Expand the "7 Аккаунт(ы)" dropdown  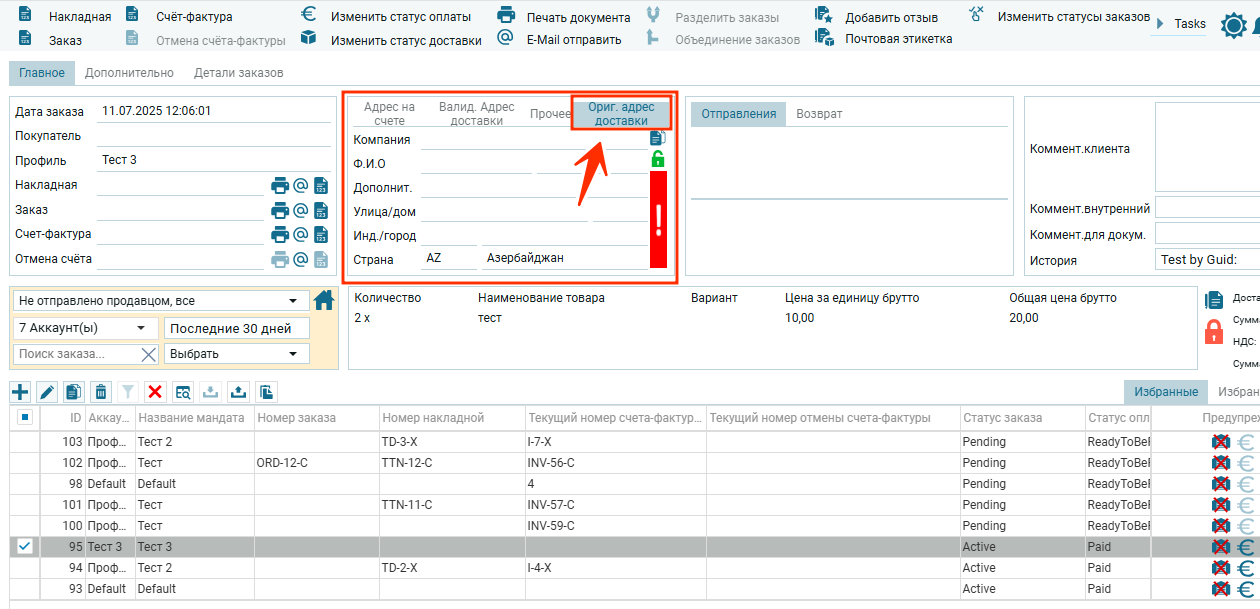[85, 328]
